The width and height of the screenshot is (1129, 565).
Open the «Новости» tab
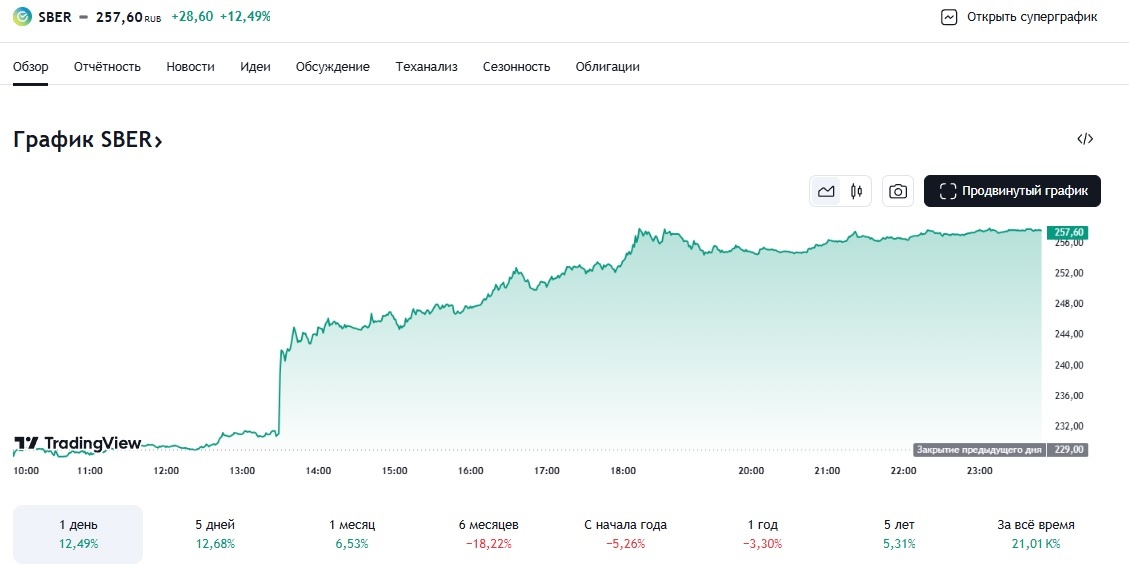click(x=190, y=67)
